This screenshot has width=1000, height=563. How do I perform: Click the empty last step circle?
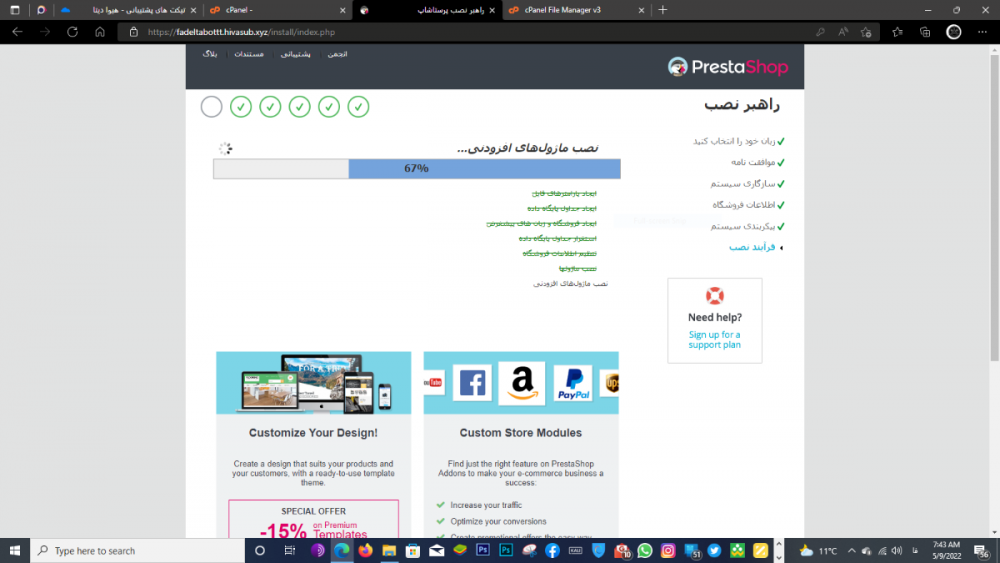click(x=211, y=107)
